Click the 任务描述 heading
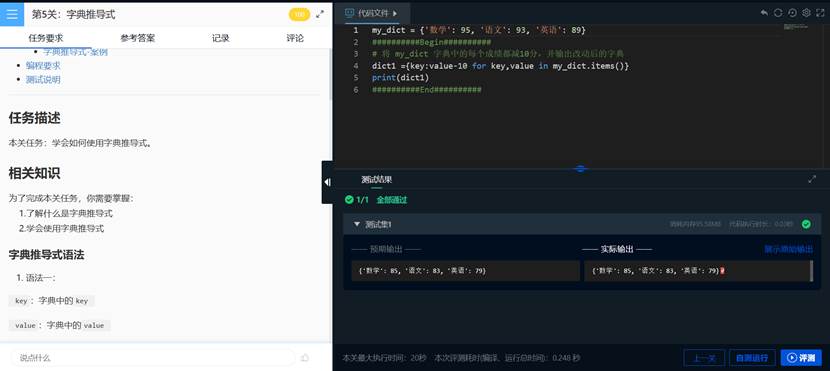830x371 pixels. pyautogui.click(x=34, y=118)
